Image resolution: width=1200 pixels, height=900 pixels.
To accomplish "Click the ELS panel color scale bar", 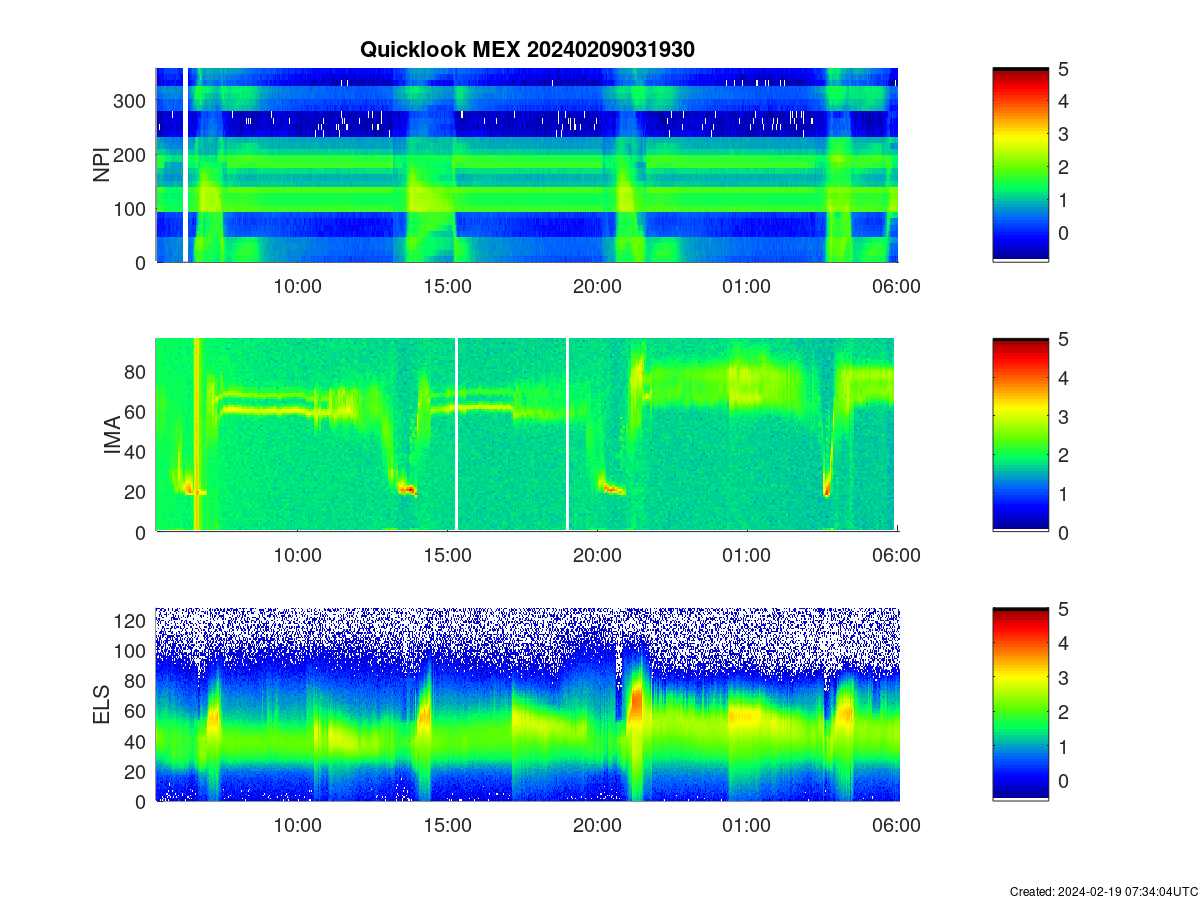I will coord(1020,704).
